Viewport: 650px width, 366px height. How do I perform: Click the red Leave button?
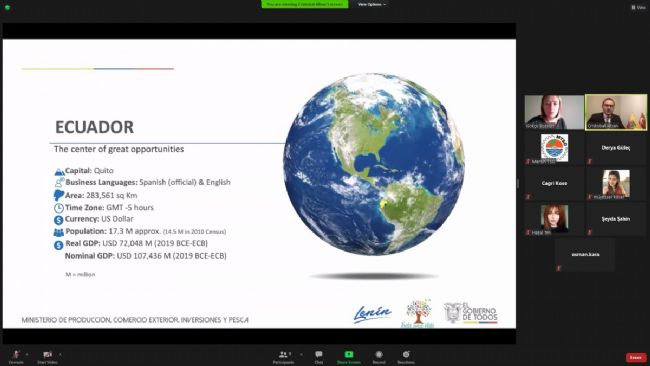pos(635,357)
